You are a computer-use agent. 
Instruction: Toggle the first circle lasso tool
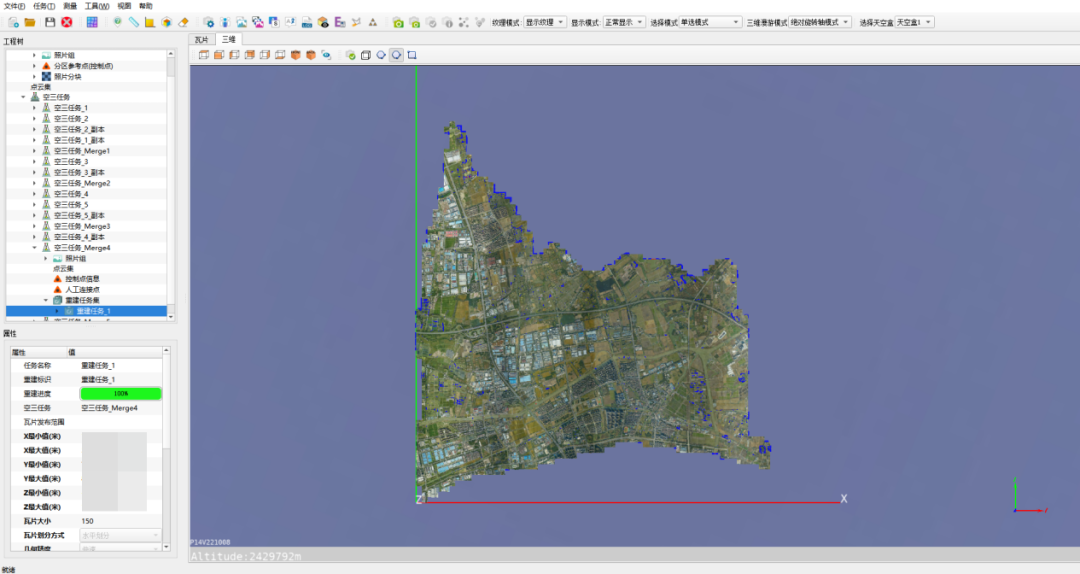(x=381, y=55)
